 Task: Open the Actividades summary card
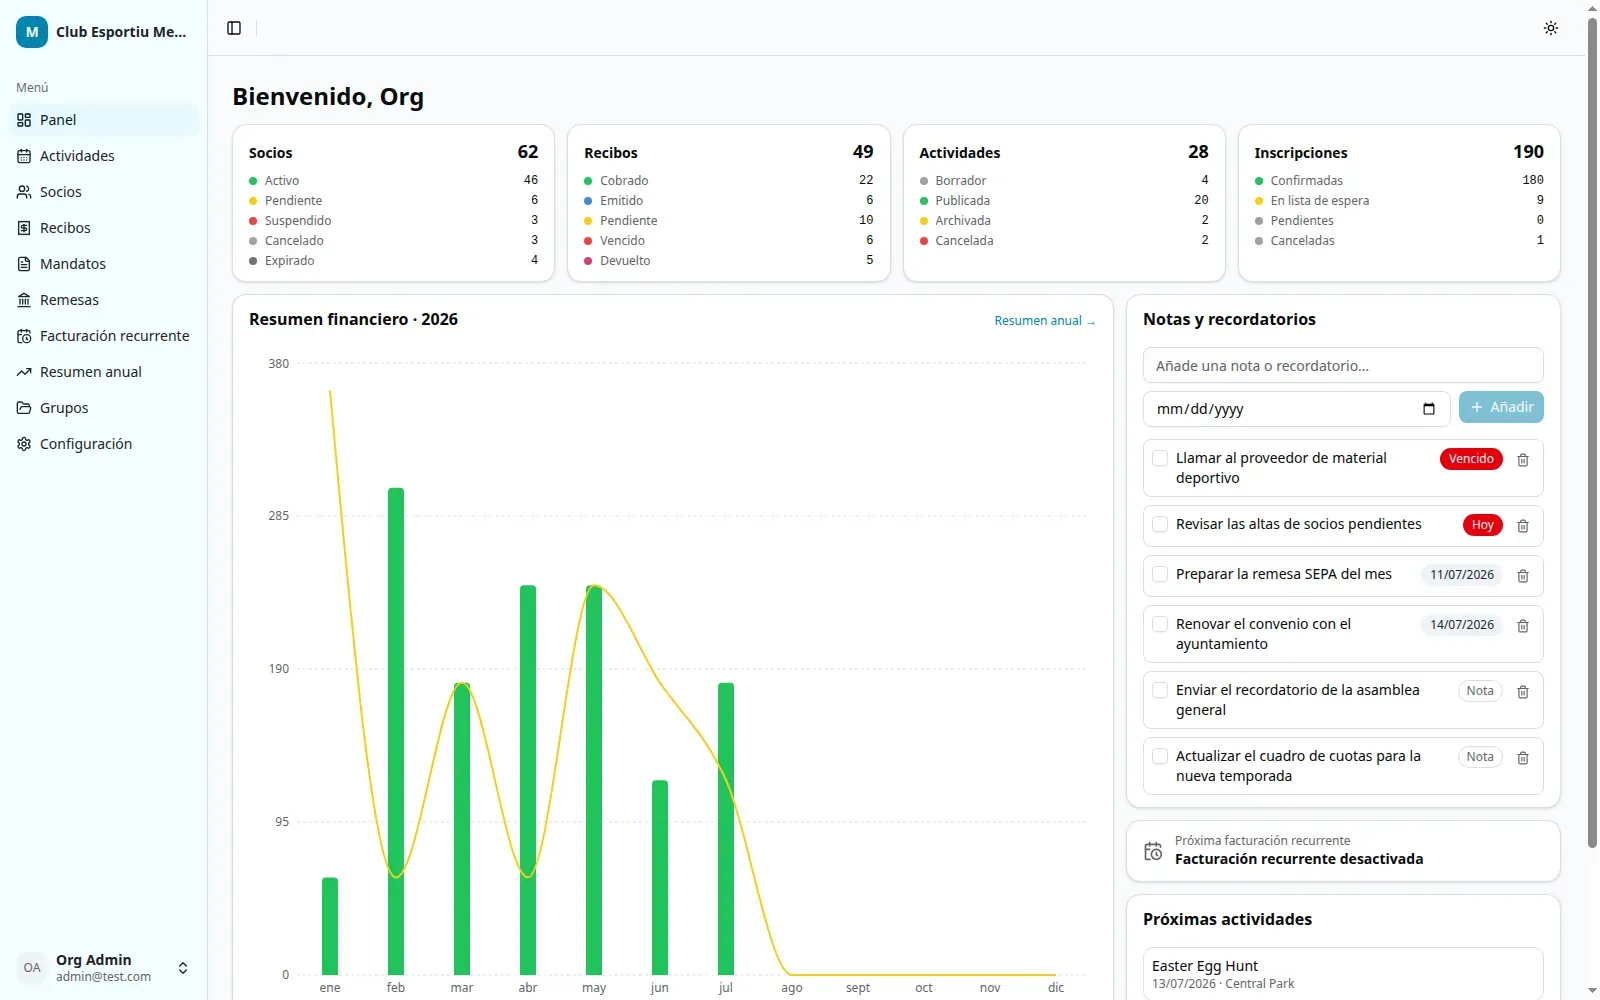click(1064, 203)
